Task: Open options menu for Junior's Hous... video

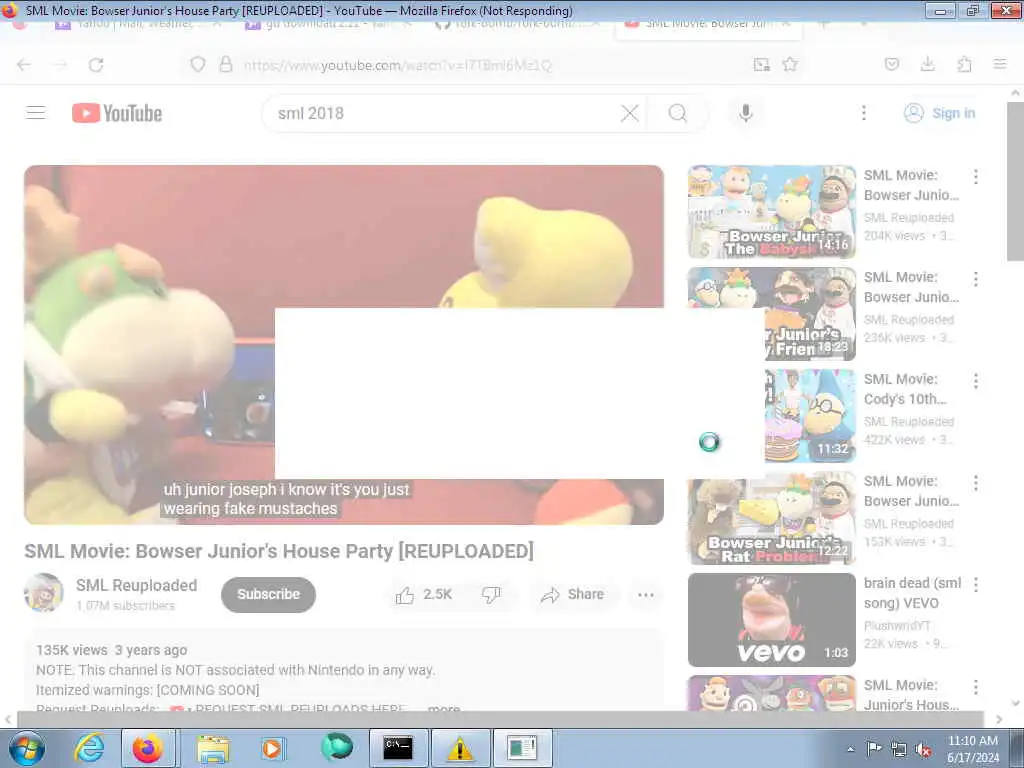Action: point(976,687)
